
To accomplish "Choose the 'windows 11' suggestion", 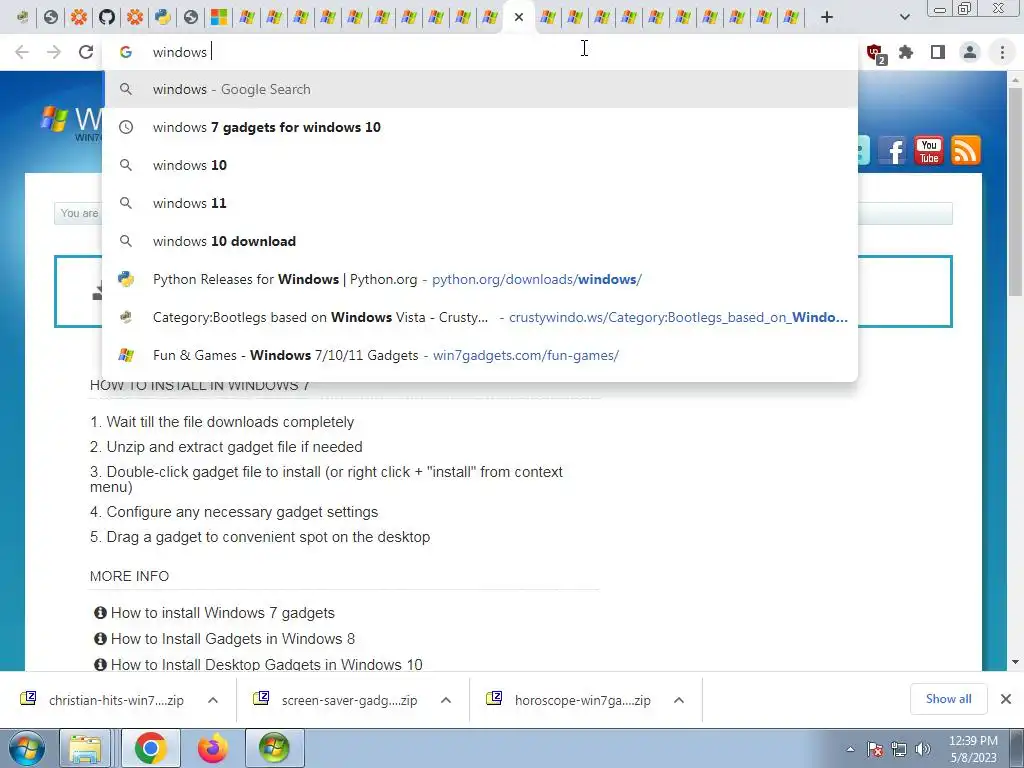I will point(480,203).
